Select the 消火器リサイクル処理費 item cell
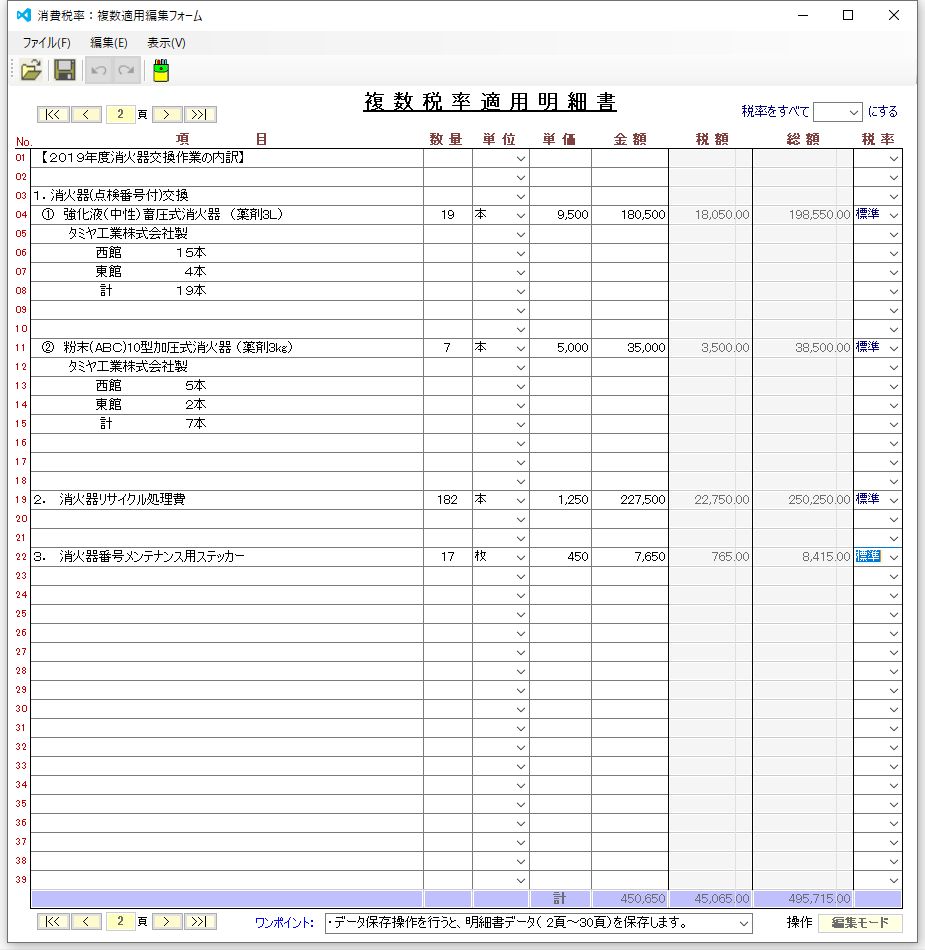The width and height of the screenshot is (925, 950). pos(227,500)
